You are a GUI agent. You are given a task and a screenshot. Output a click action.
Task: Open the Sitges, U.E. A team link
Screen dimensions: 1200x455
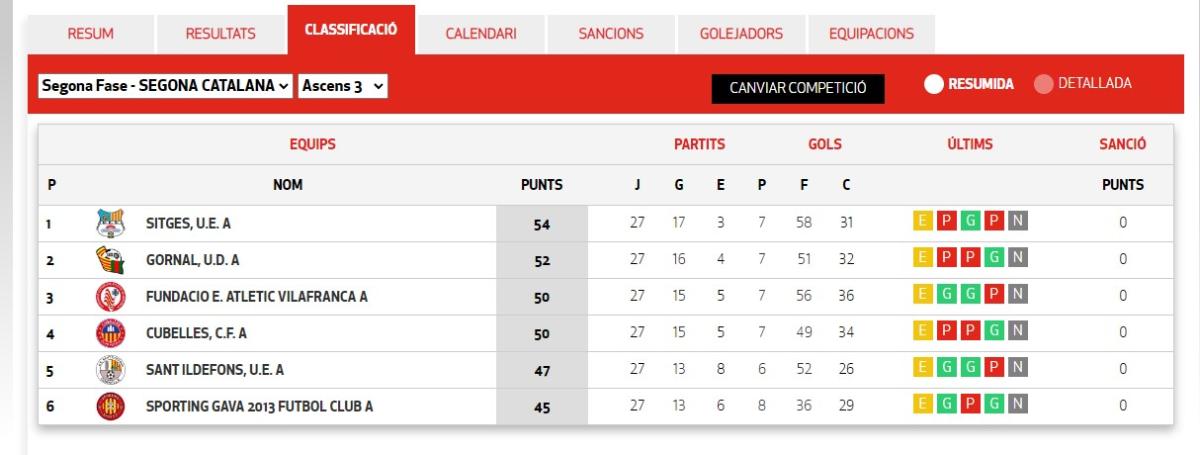pos(188,224)
